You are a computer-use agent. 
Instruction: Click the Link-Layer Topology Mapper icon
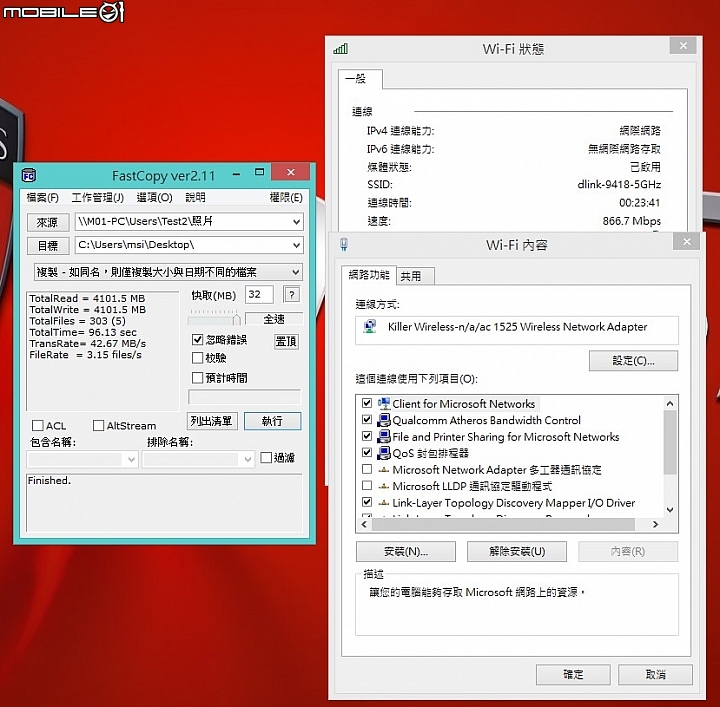point(383,503)
